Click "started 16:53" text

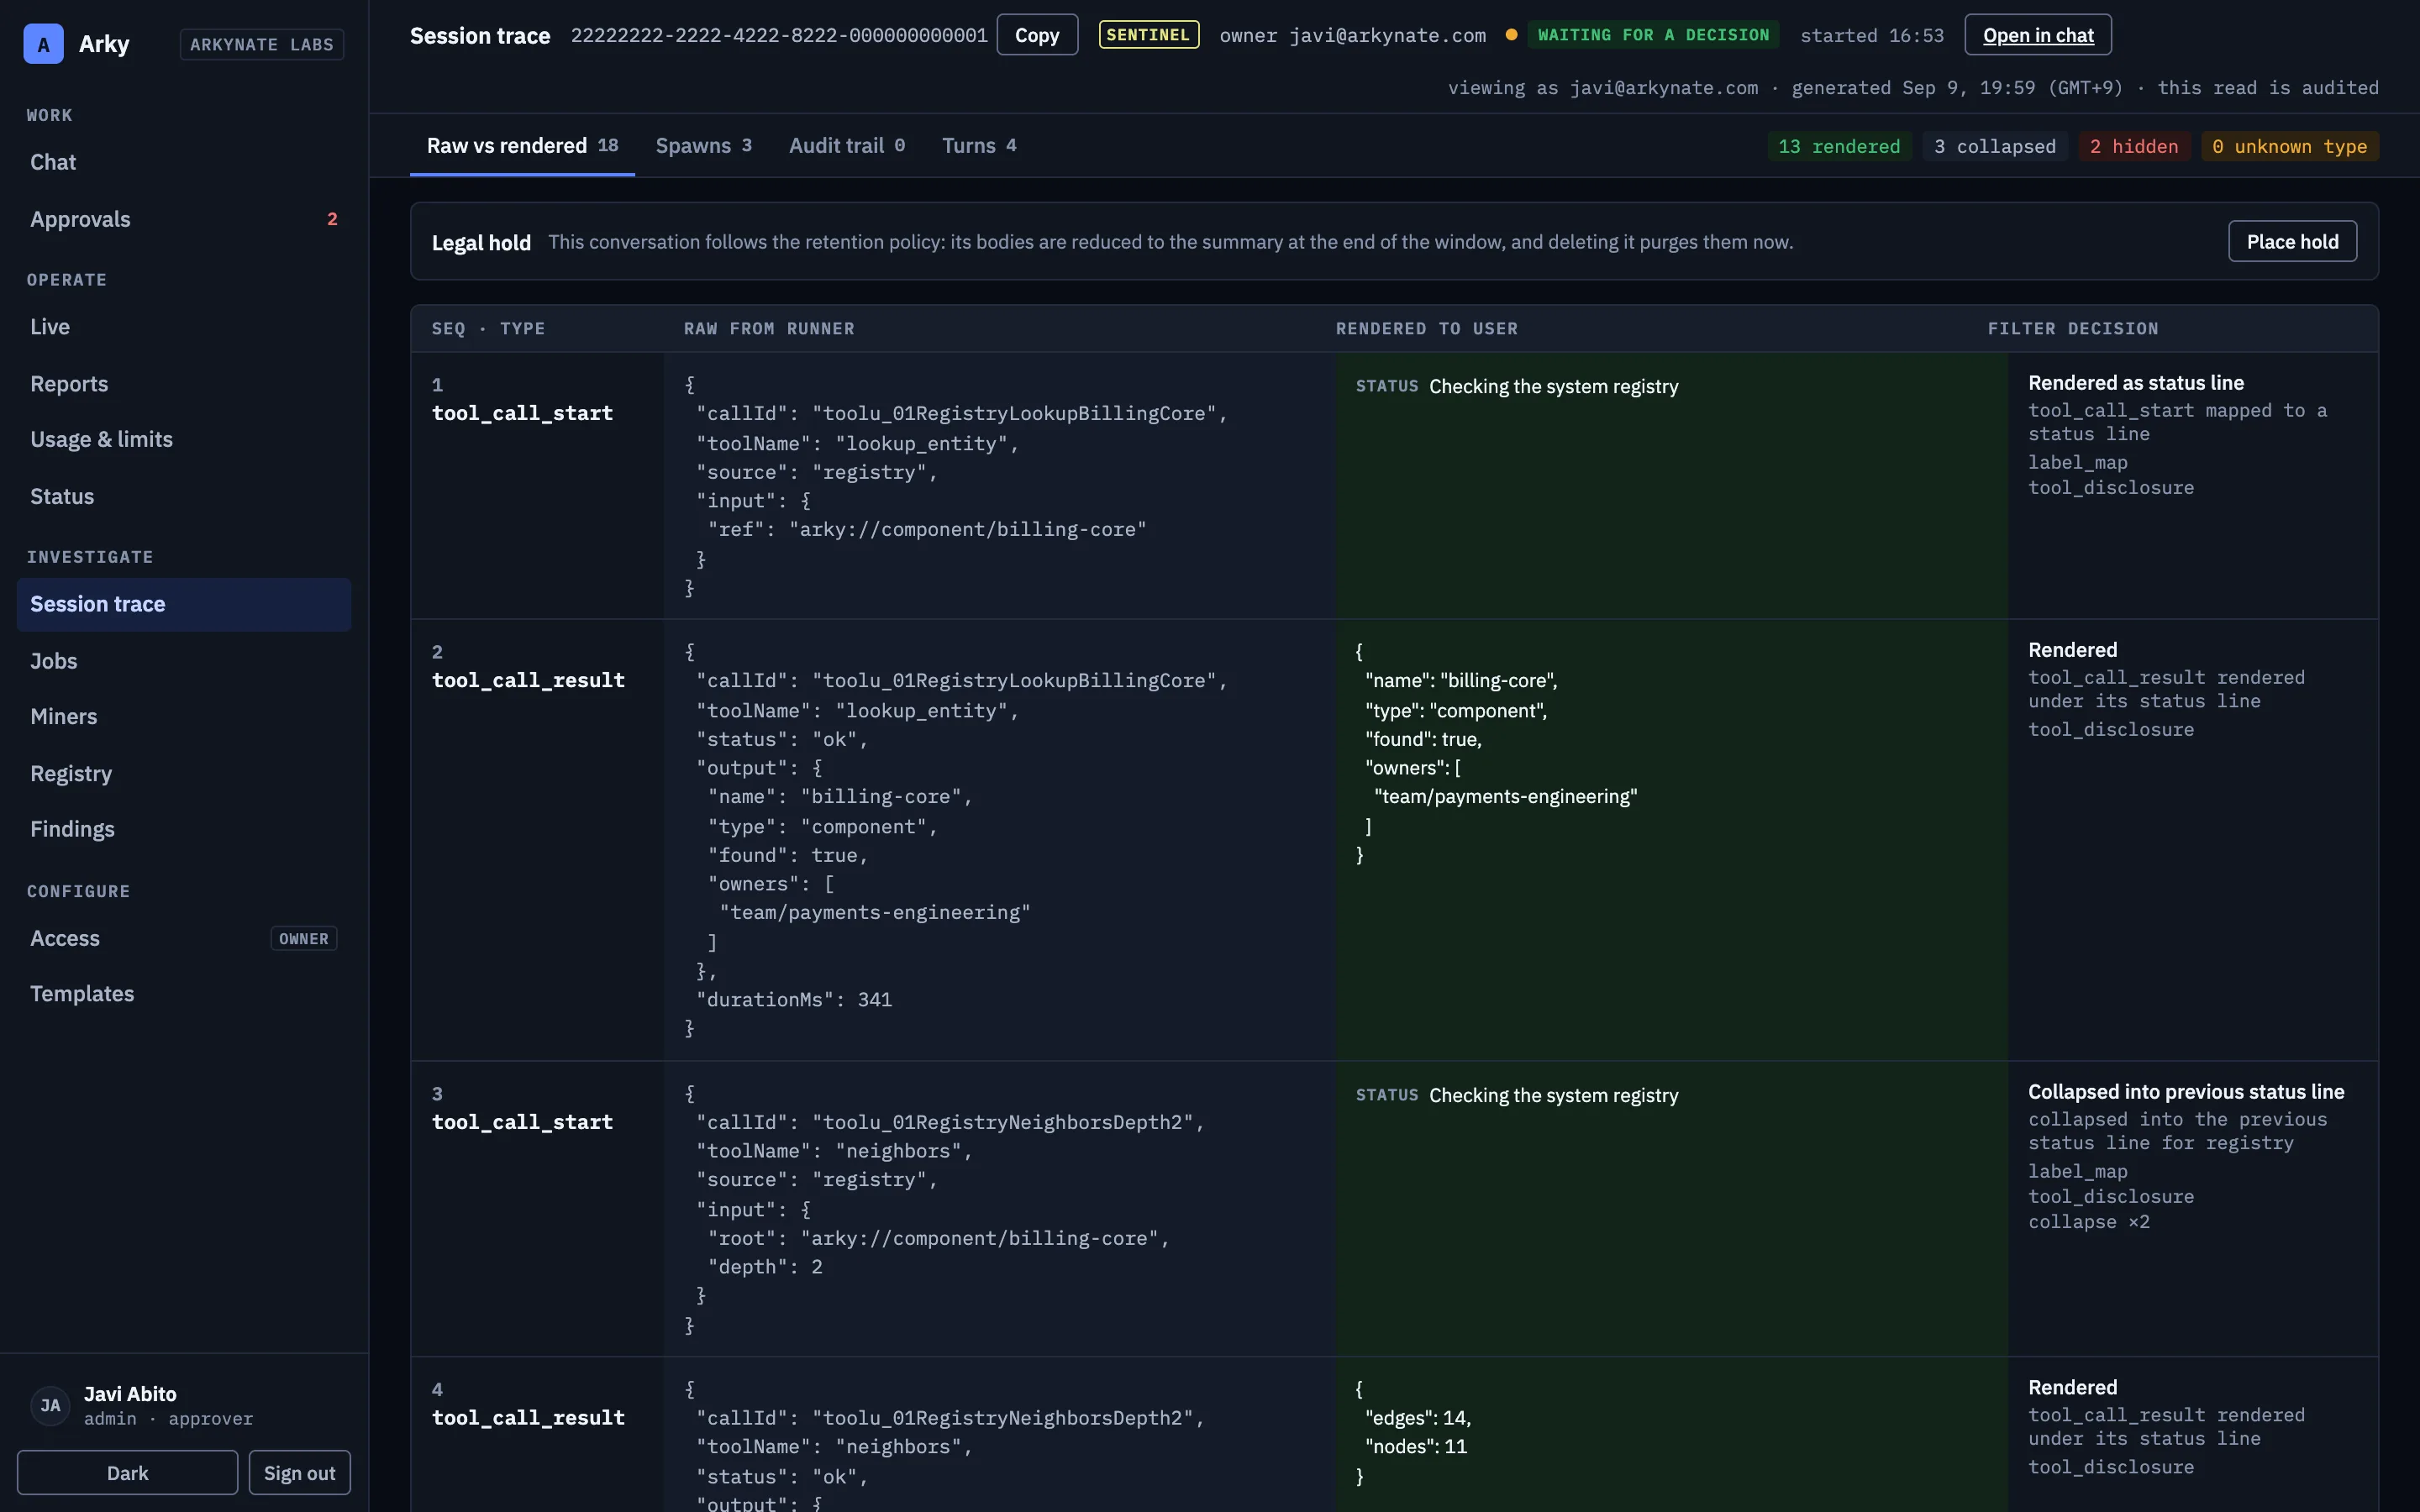coord(1871,35)
